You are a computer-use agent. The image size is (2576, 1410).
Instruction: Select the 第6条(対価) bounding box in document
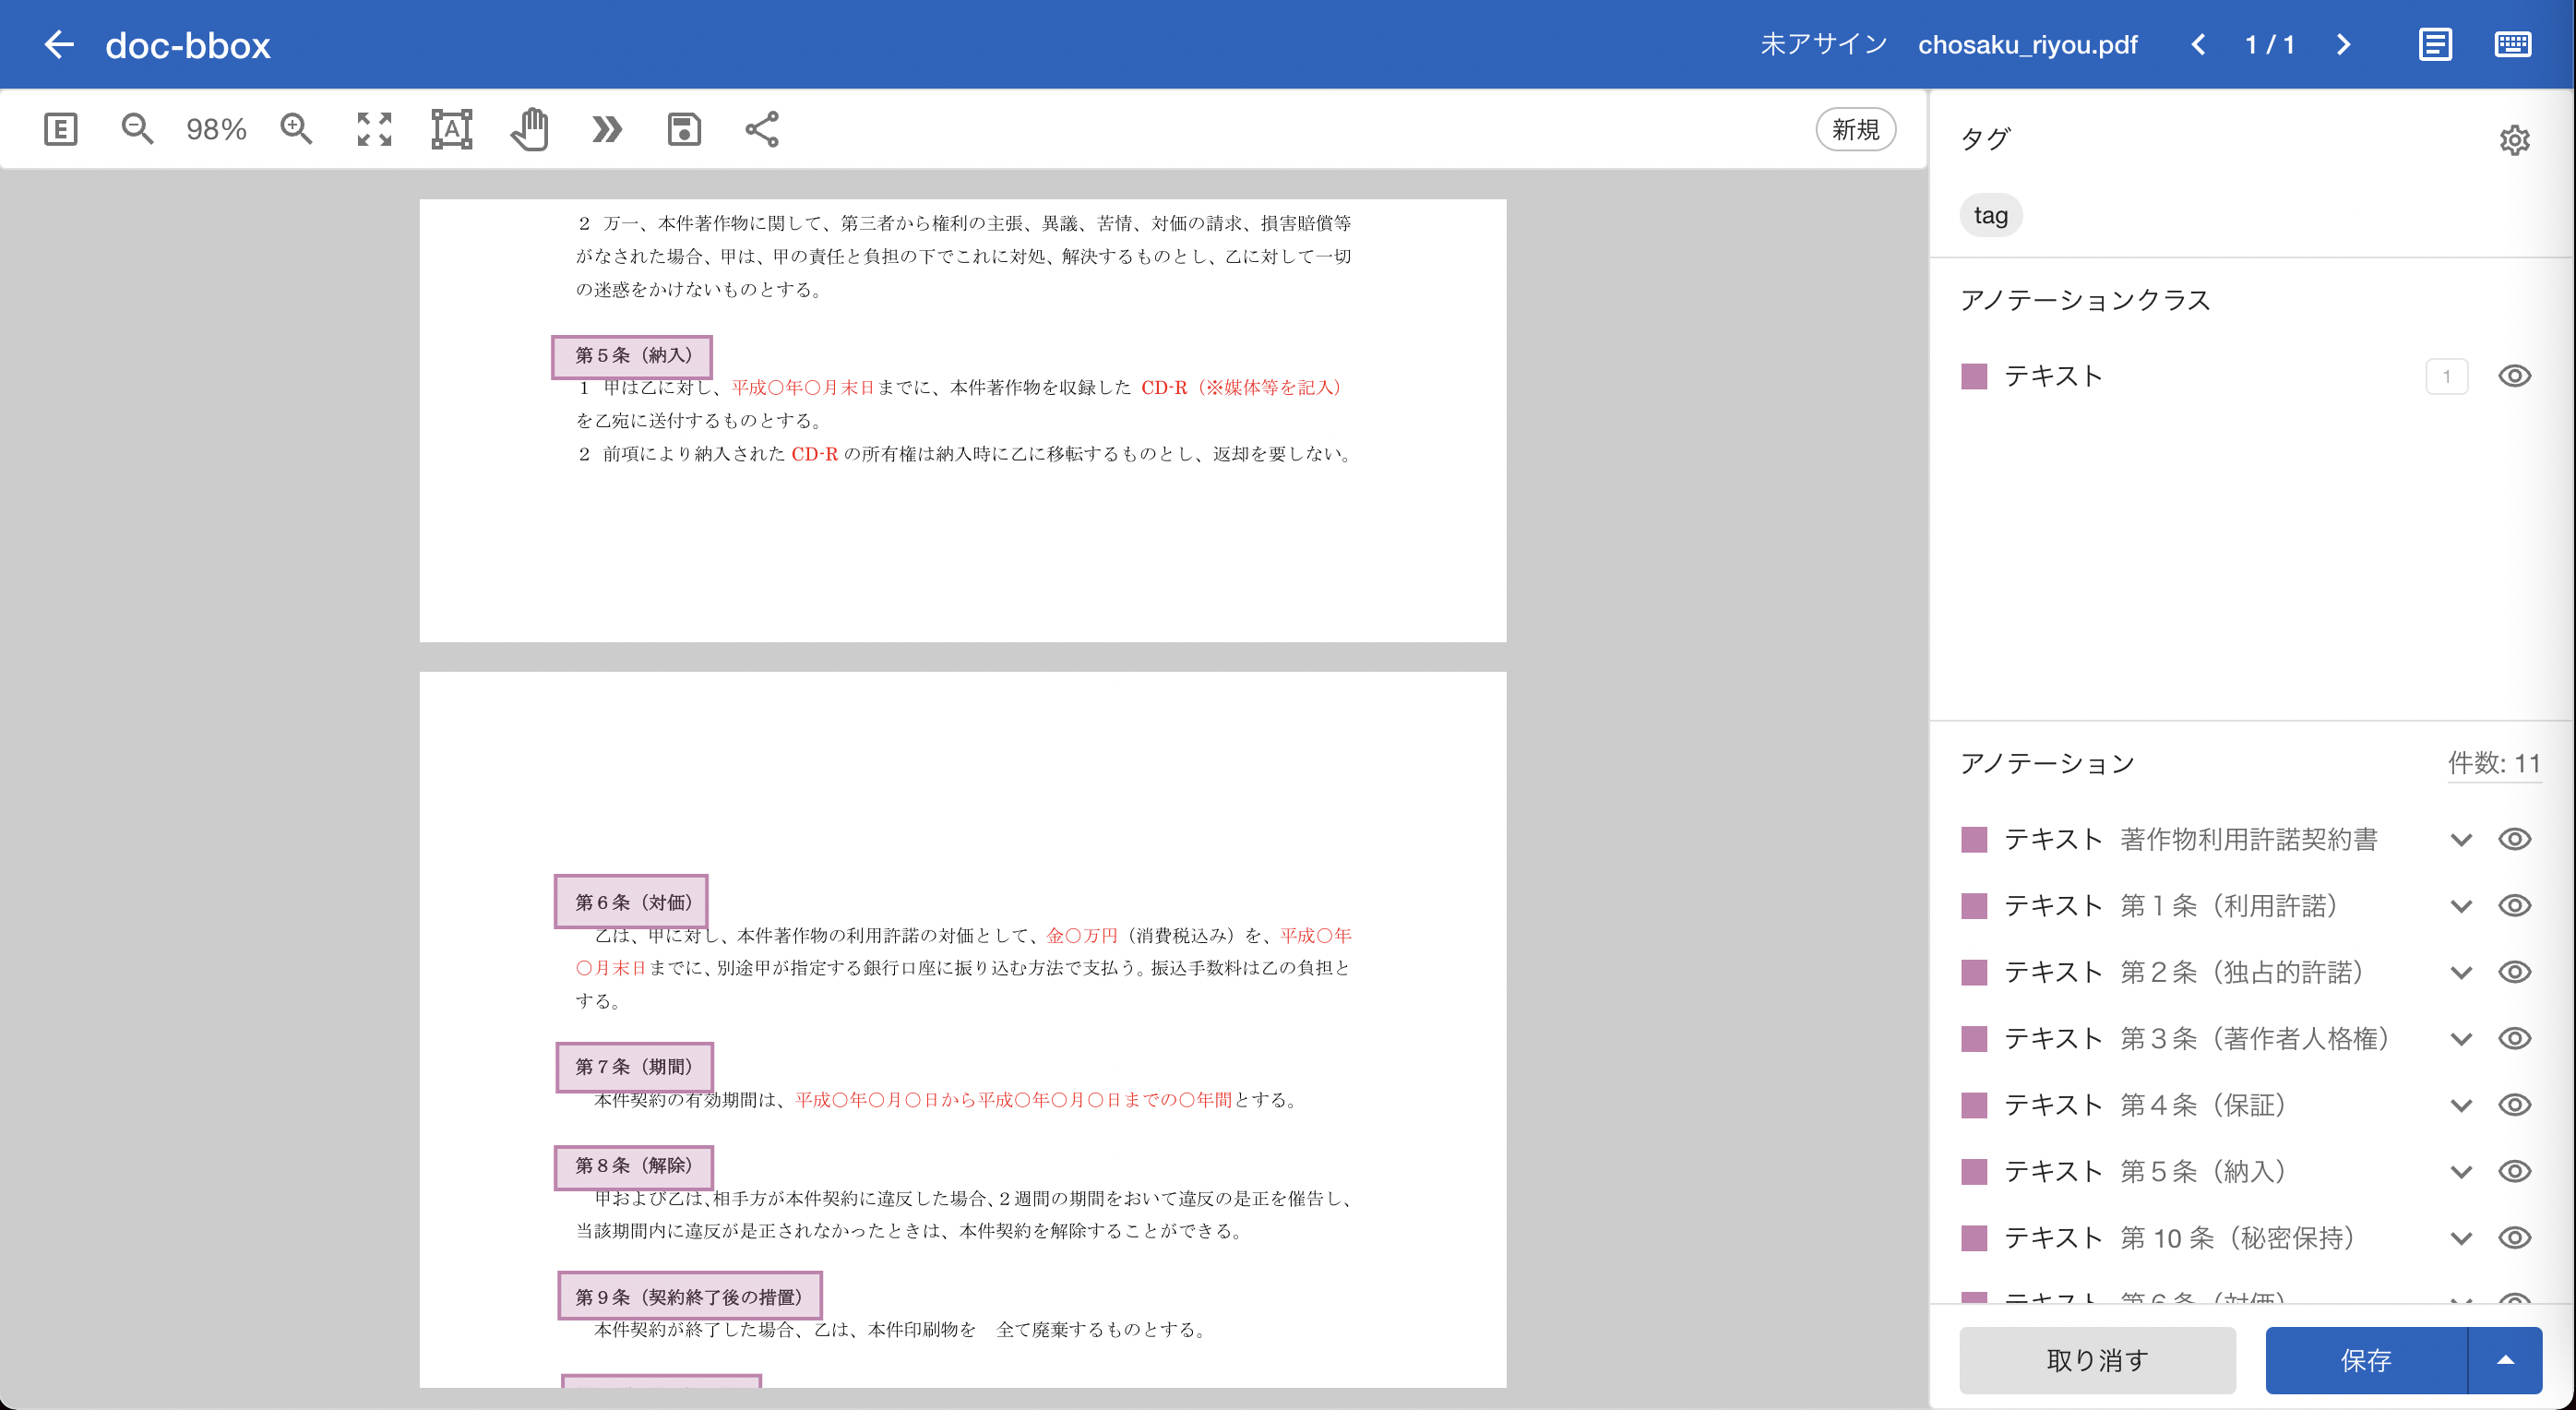[631, 902]
